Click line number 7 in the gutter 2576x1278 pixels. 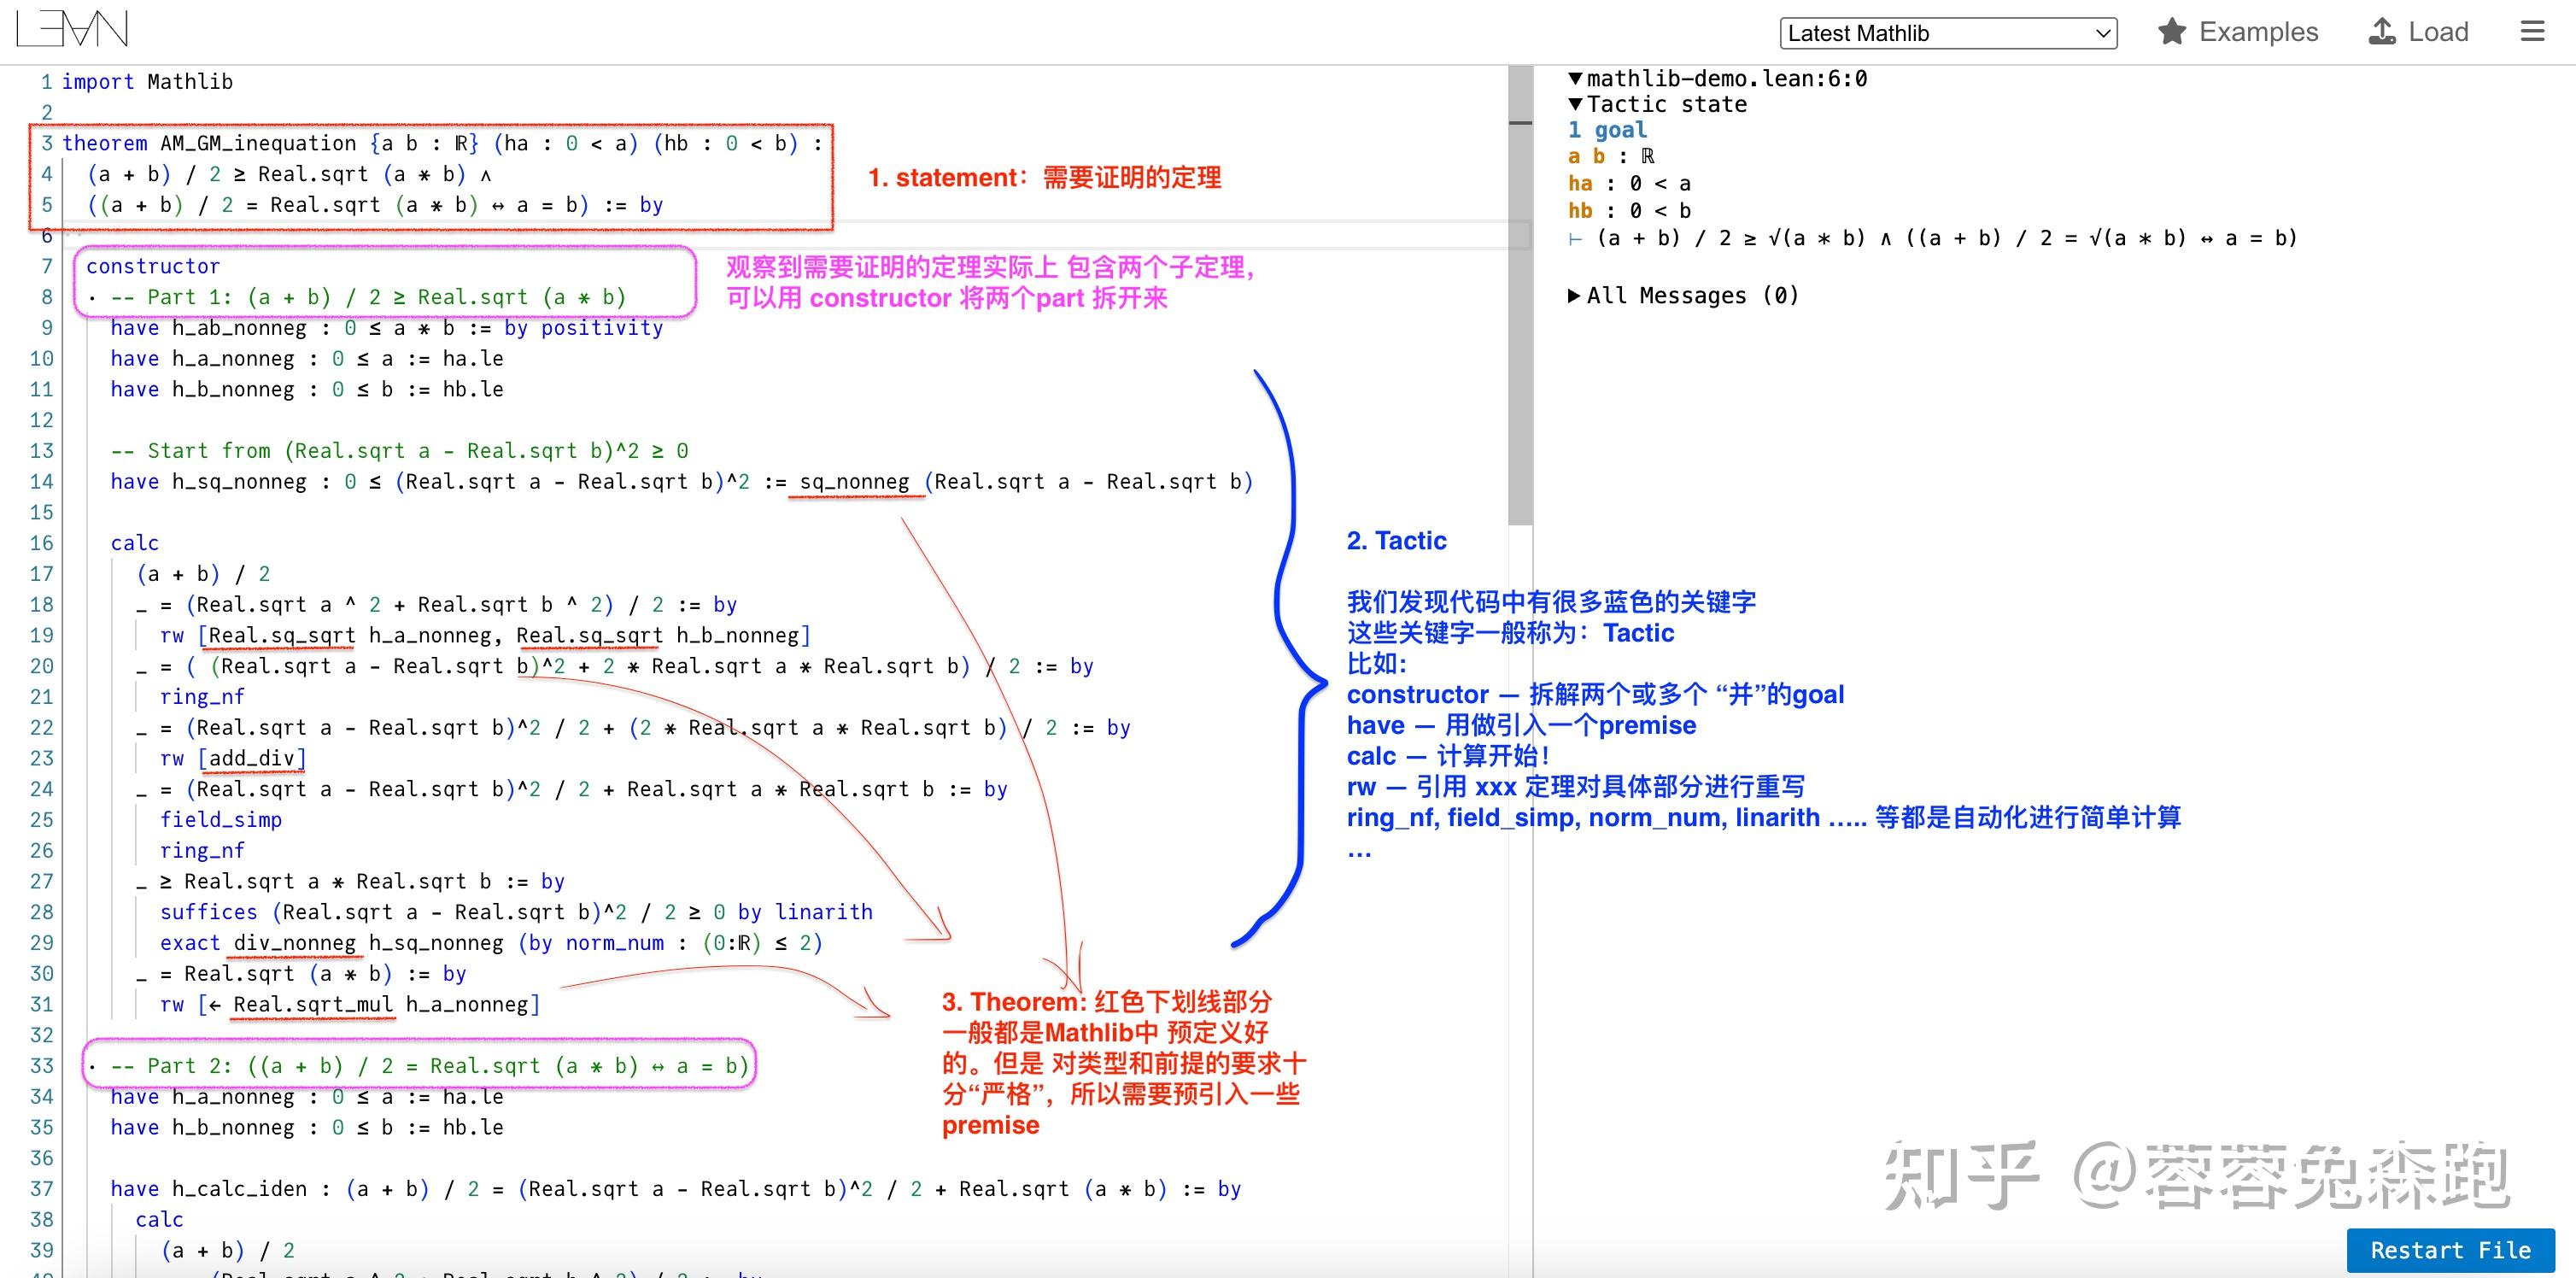tap(46, 266)
